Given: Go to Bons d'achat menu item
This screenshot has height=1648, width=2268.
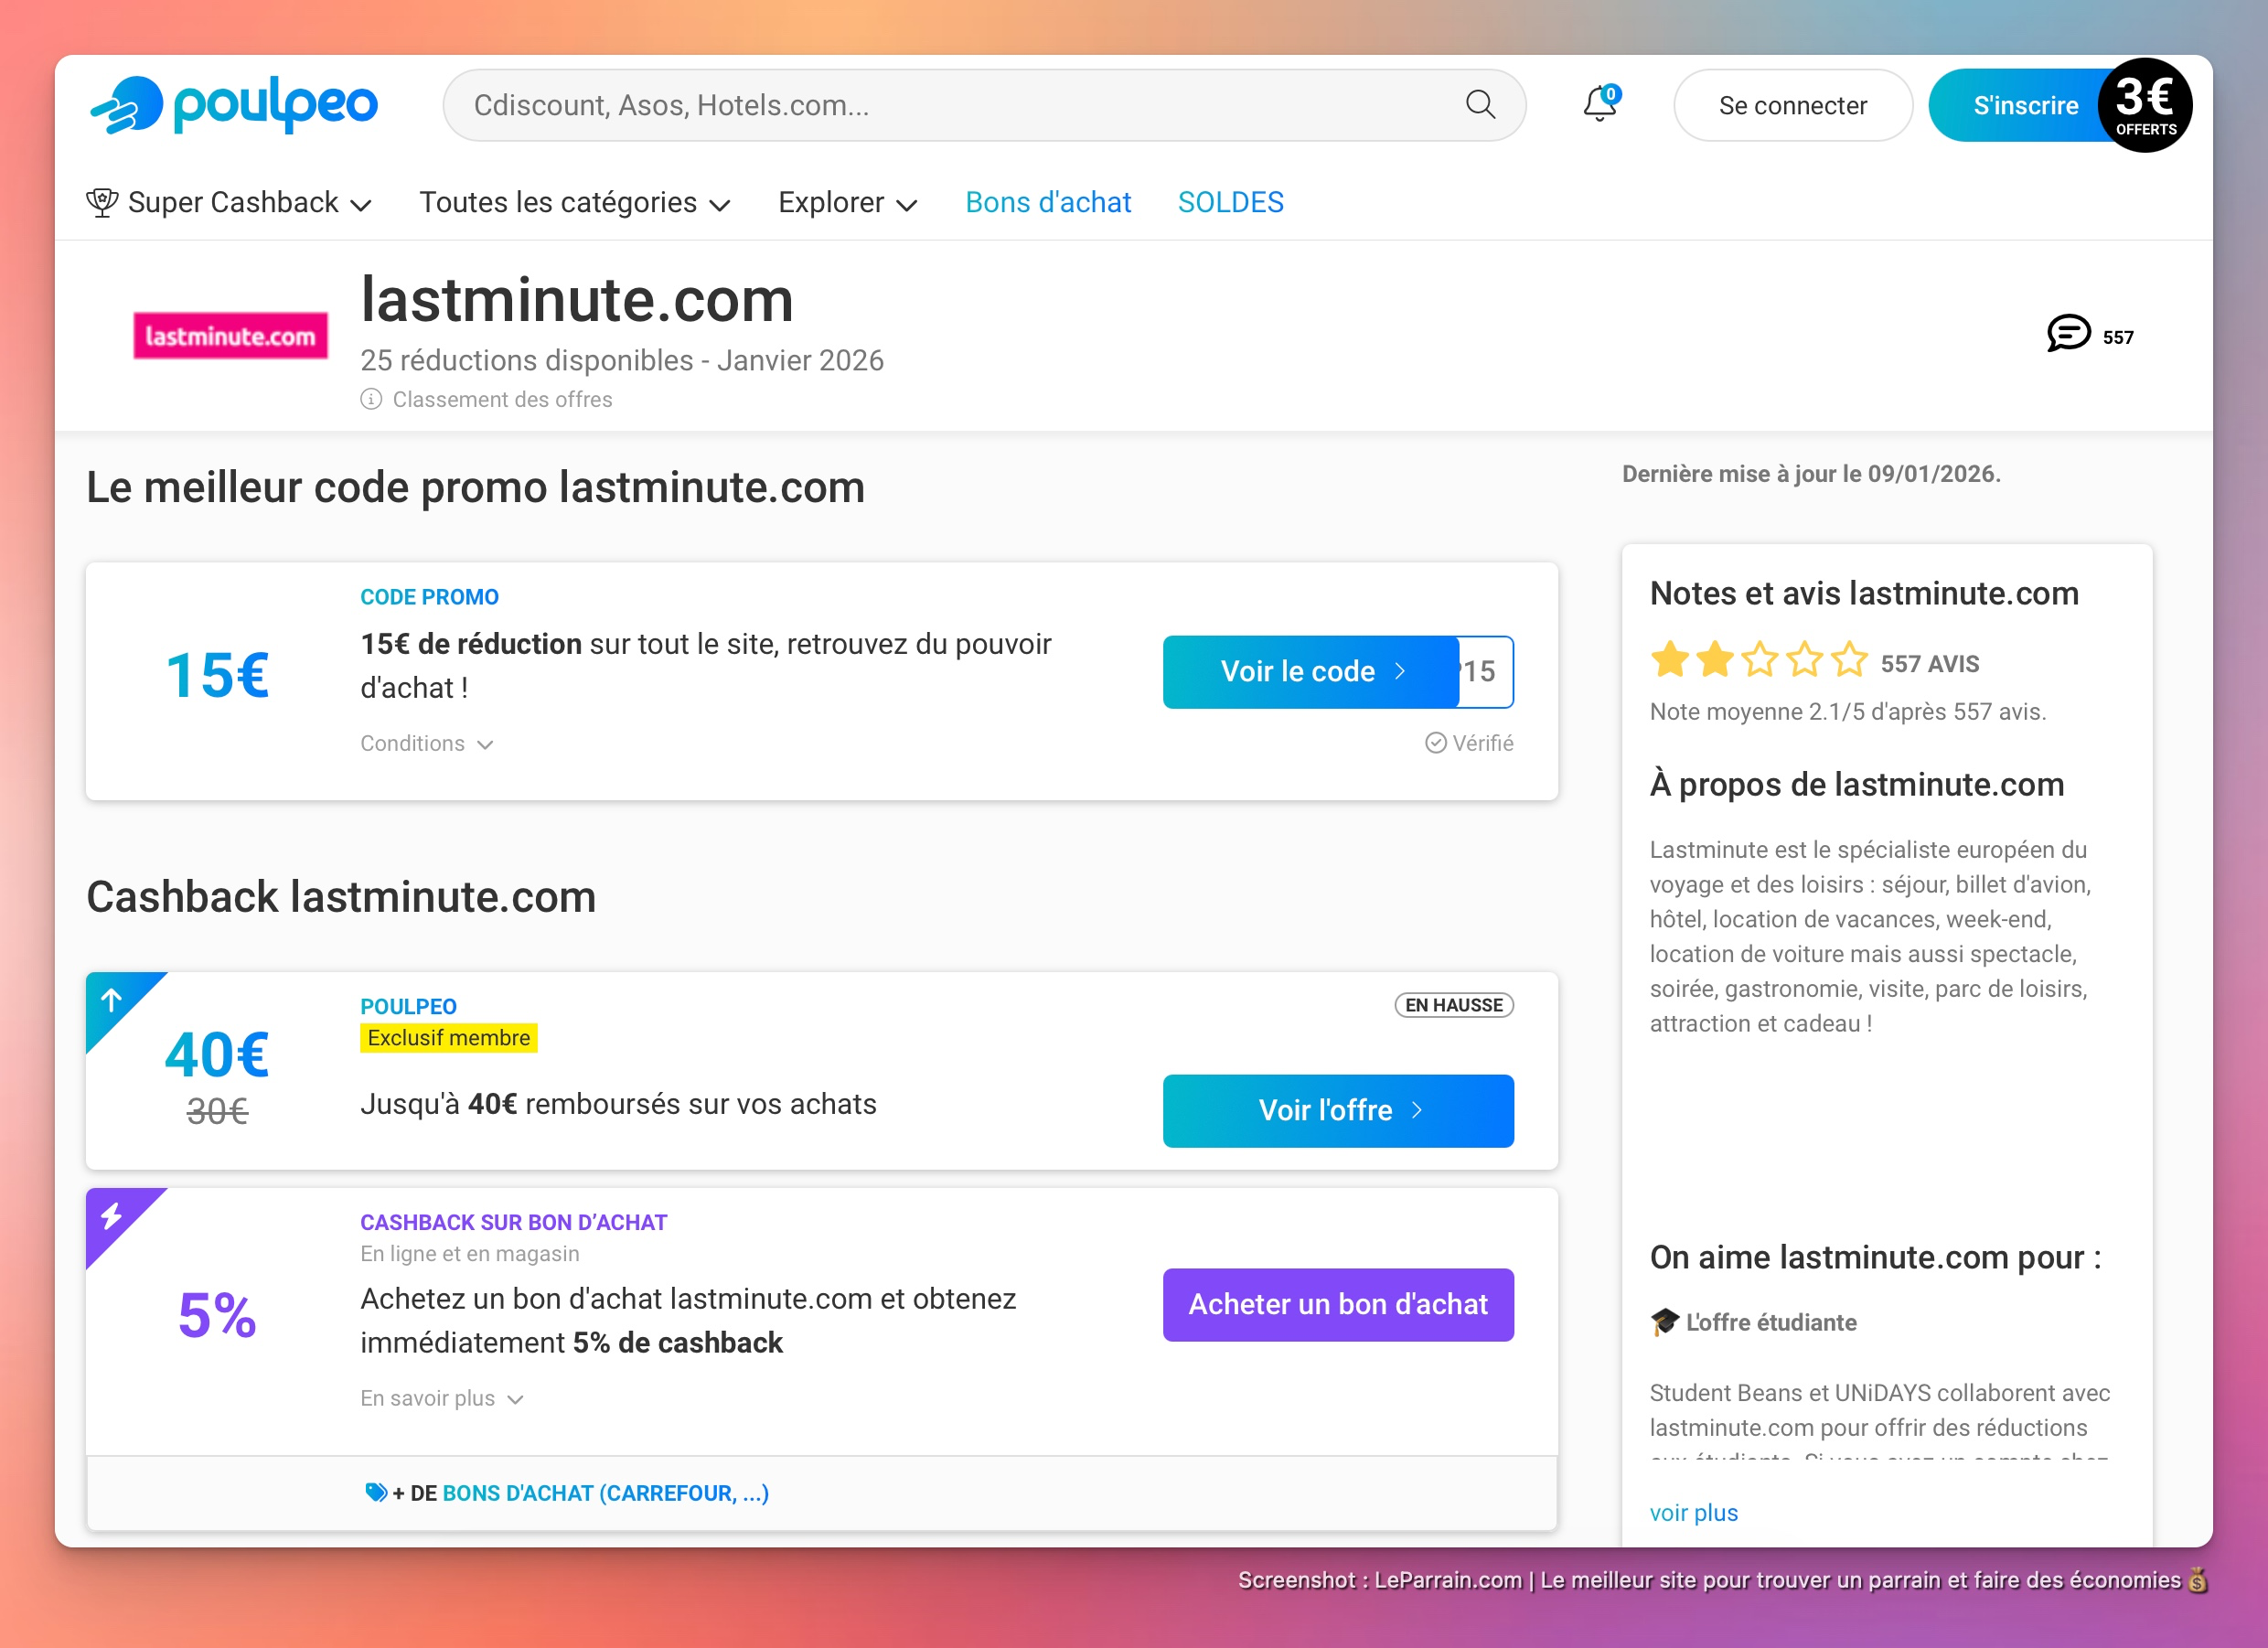Looking at the screenshot, I should (x=1048, y=203).
